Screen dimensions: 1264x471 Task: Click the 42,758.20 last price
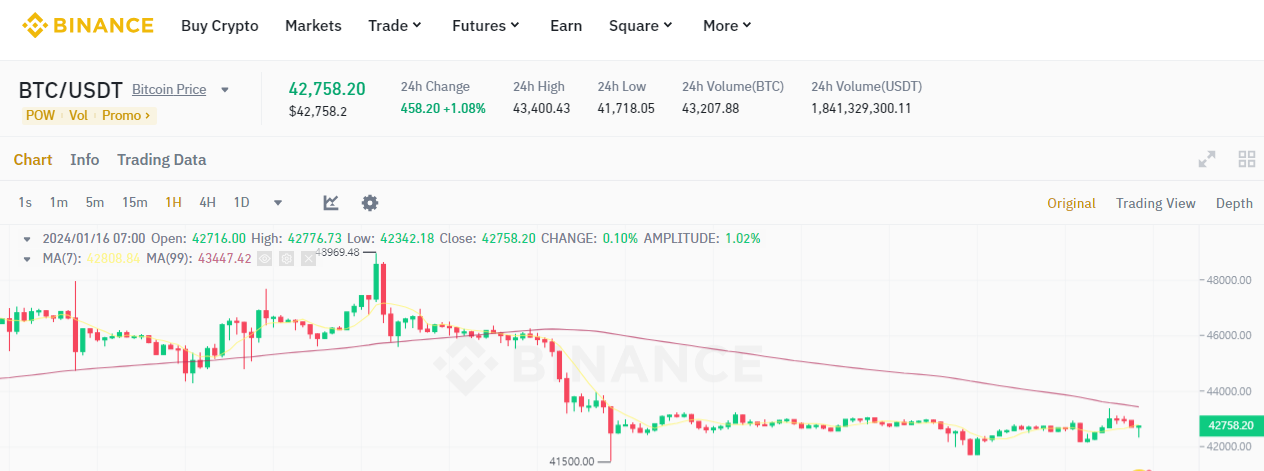tap(327, 88)
